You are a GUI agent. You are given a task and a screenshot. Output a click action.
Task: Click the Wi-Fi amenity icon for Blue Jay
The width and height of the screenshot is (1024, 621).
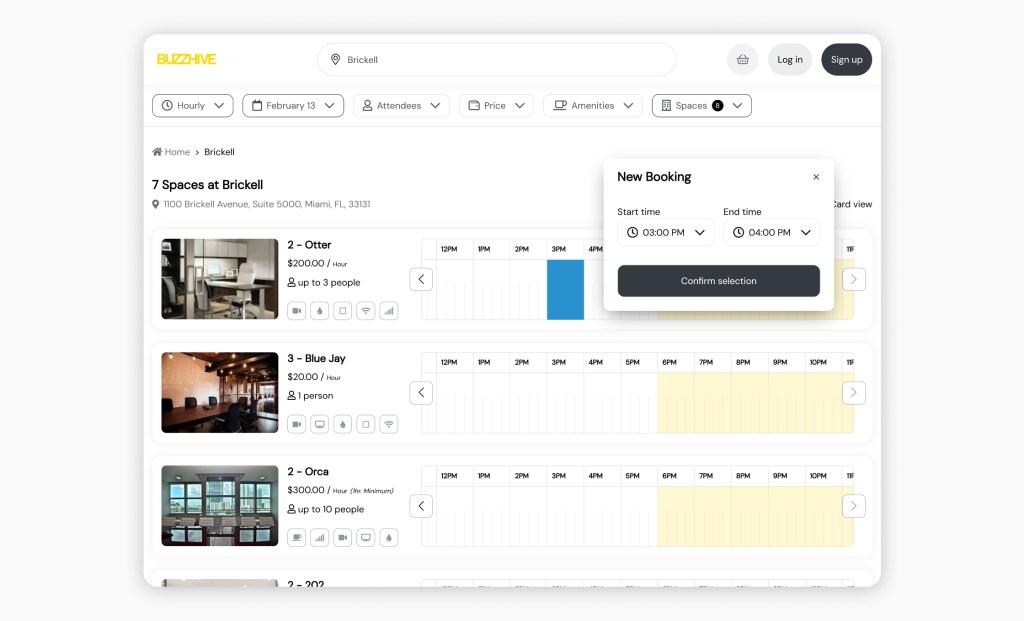(x=389, y=424)
